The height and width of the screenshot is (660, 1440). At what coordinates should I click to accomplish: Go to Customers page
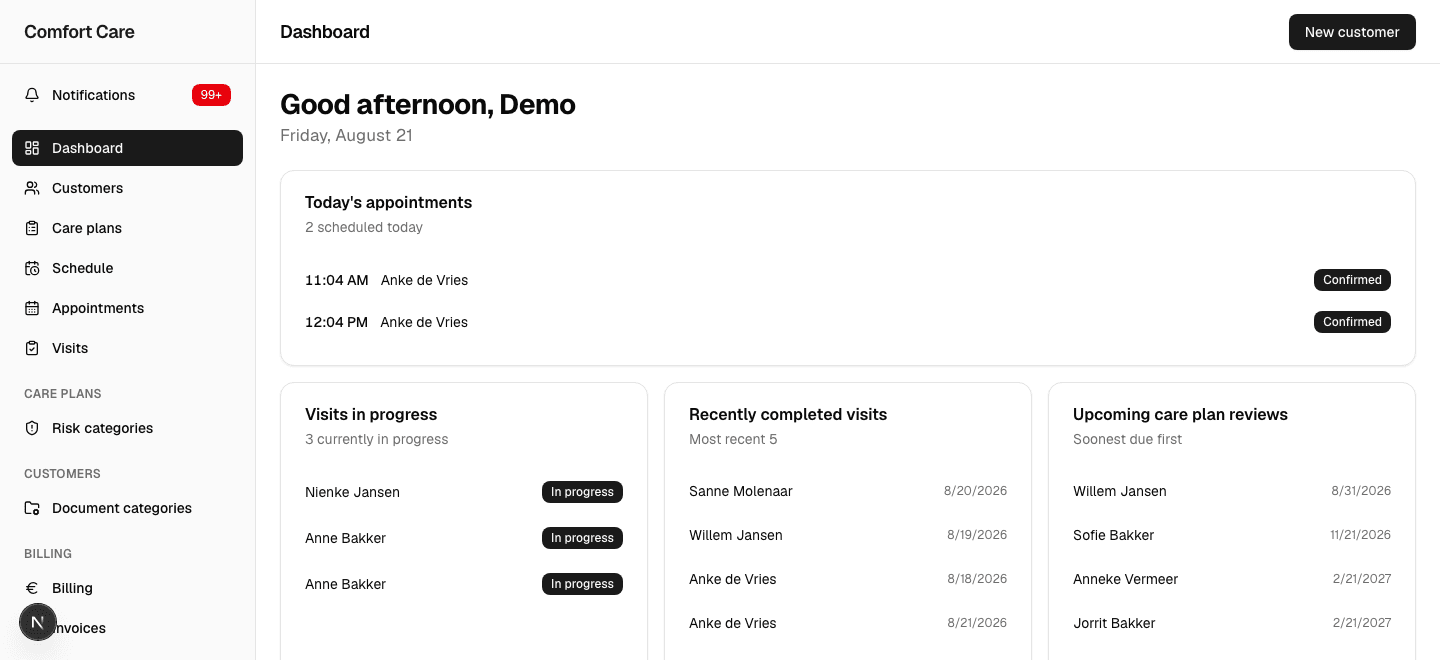point(127,188)
